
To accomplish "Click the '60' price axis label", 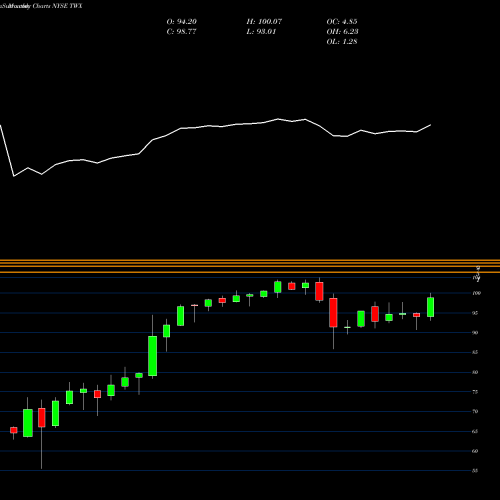I will coord(475,451).
